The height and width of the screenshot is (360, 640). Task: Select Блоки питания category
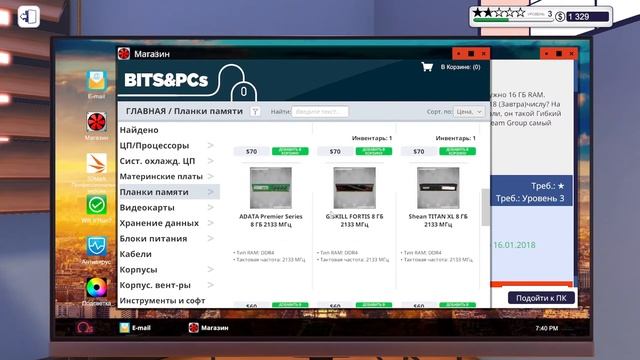coord(153,238)
